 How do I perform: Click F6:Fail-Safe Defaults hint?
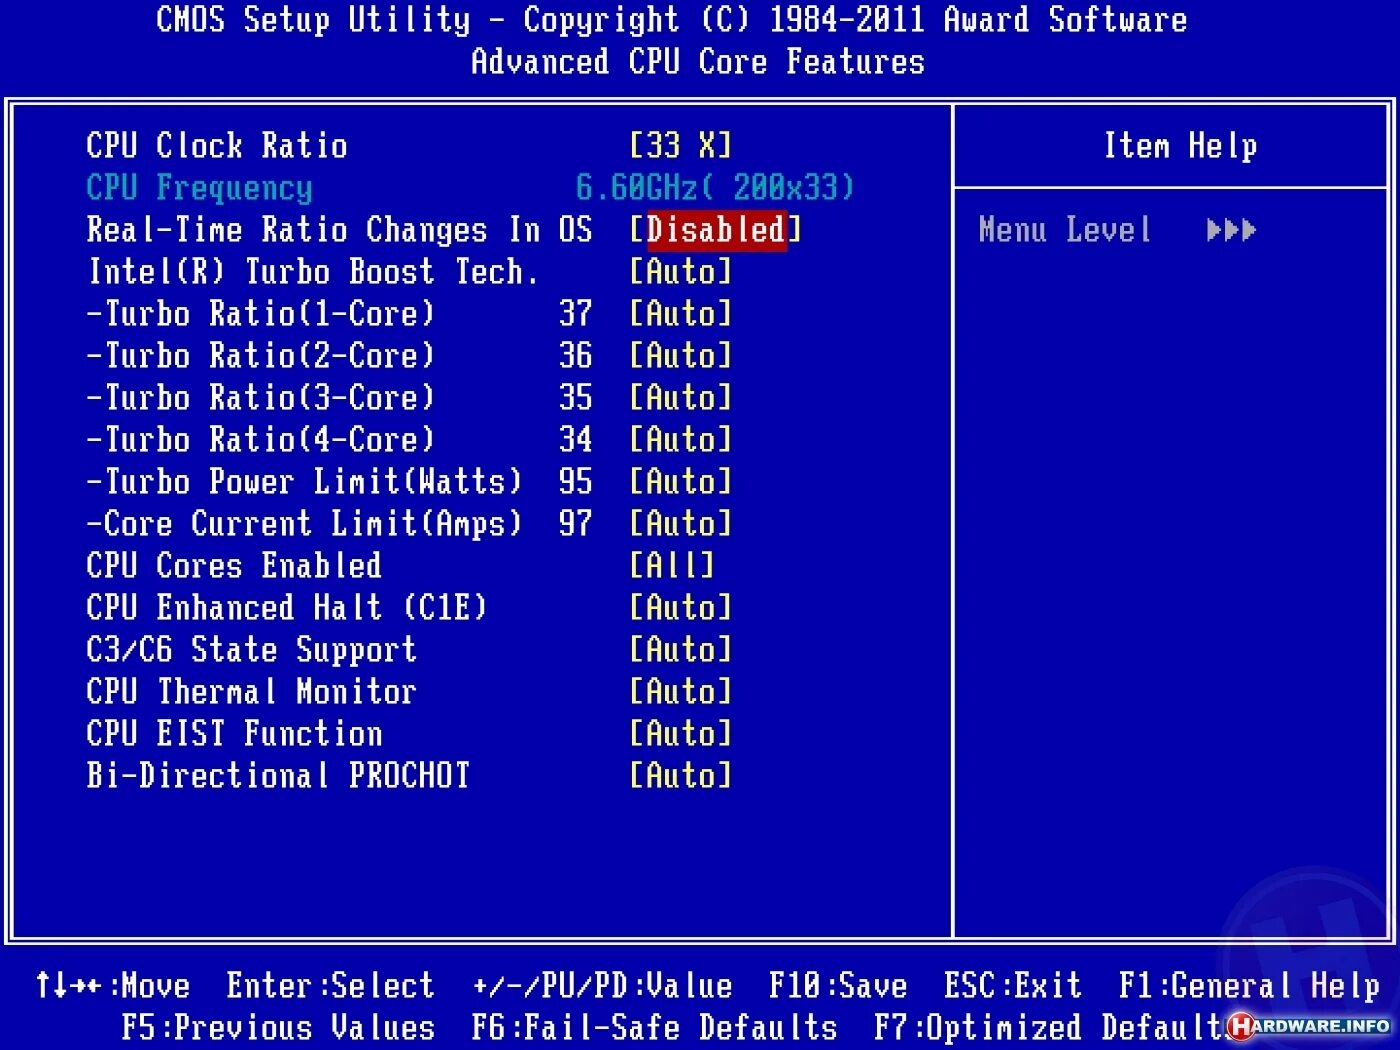(654, 1028)
